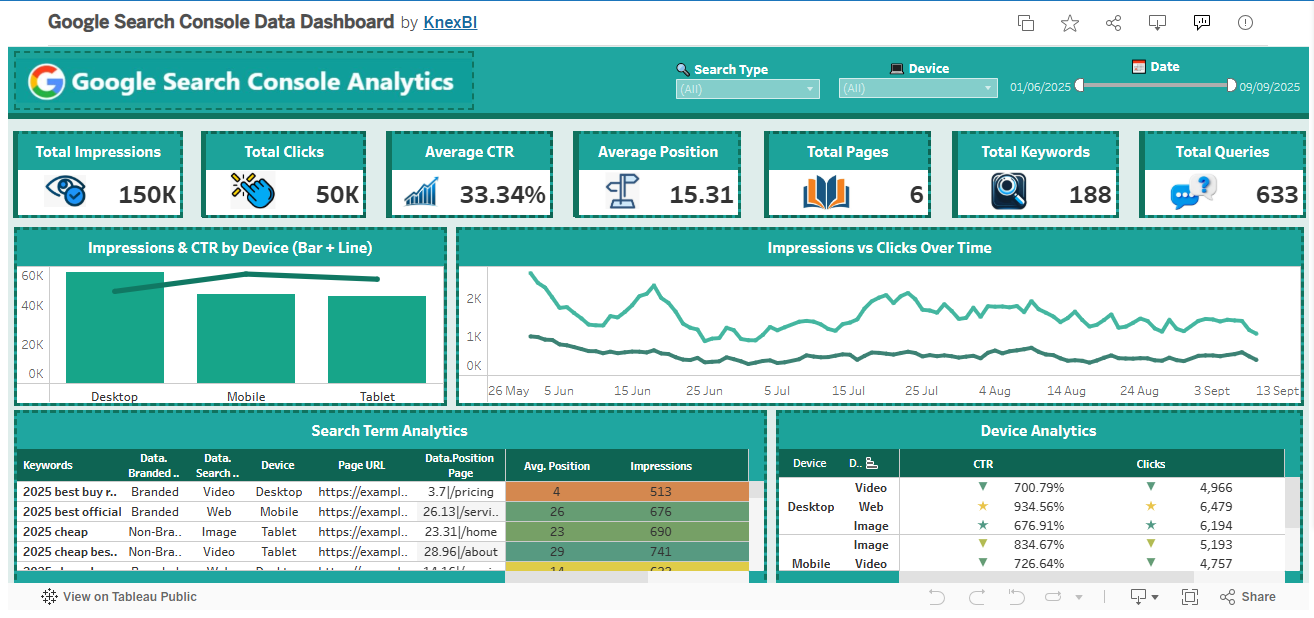Click the Device Analytics vertical scrollbar

(1294, 502)
